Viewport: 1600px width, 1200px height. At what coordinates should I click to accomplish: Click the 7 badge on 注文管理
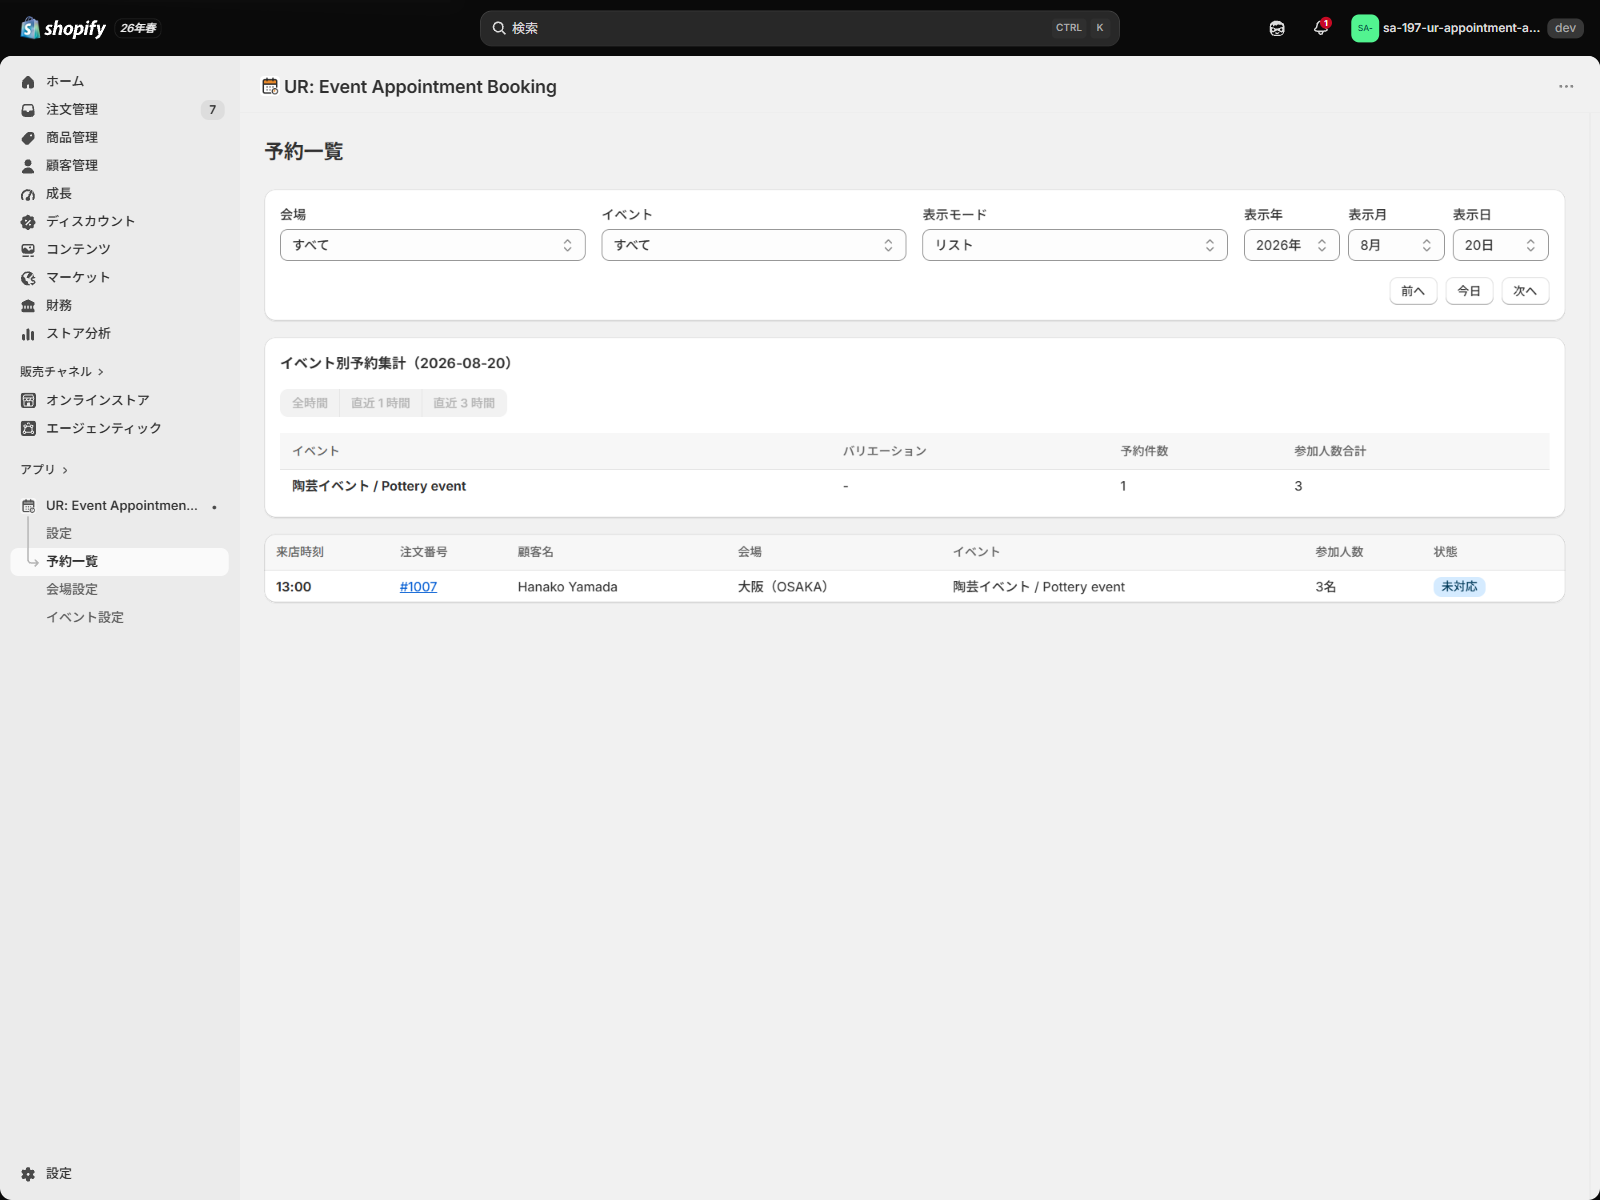click(x=212, y=110)
